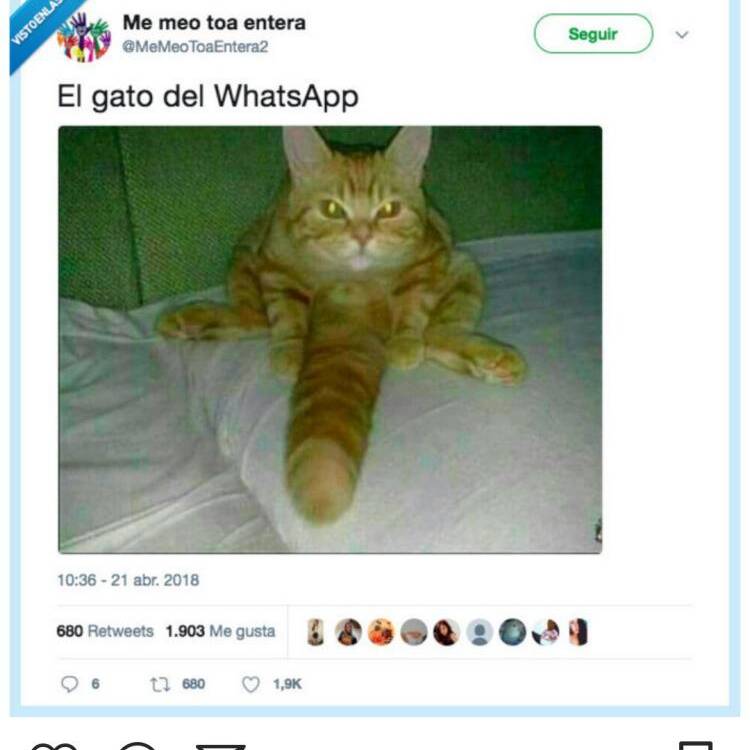
Task: Open the @MeMeoToaEntera2 handle link
Action: 195,47
